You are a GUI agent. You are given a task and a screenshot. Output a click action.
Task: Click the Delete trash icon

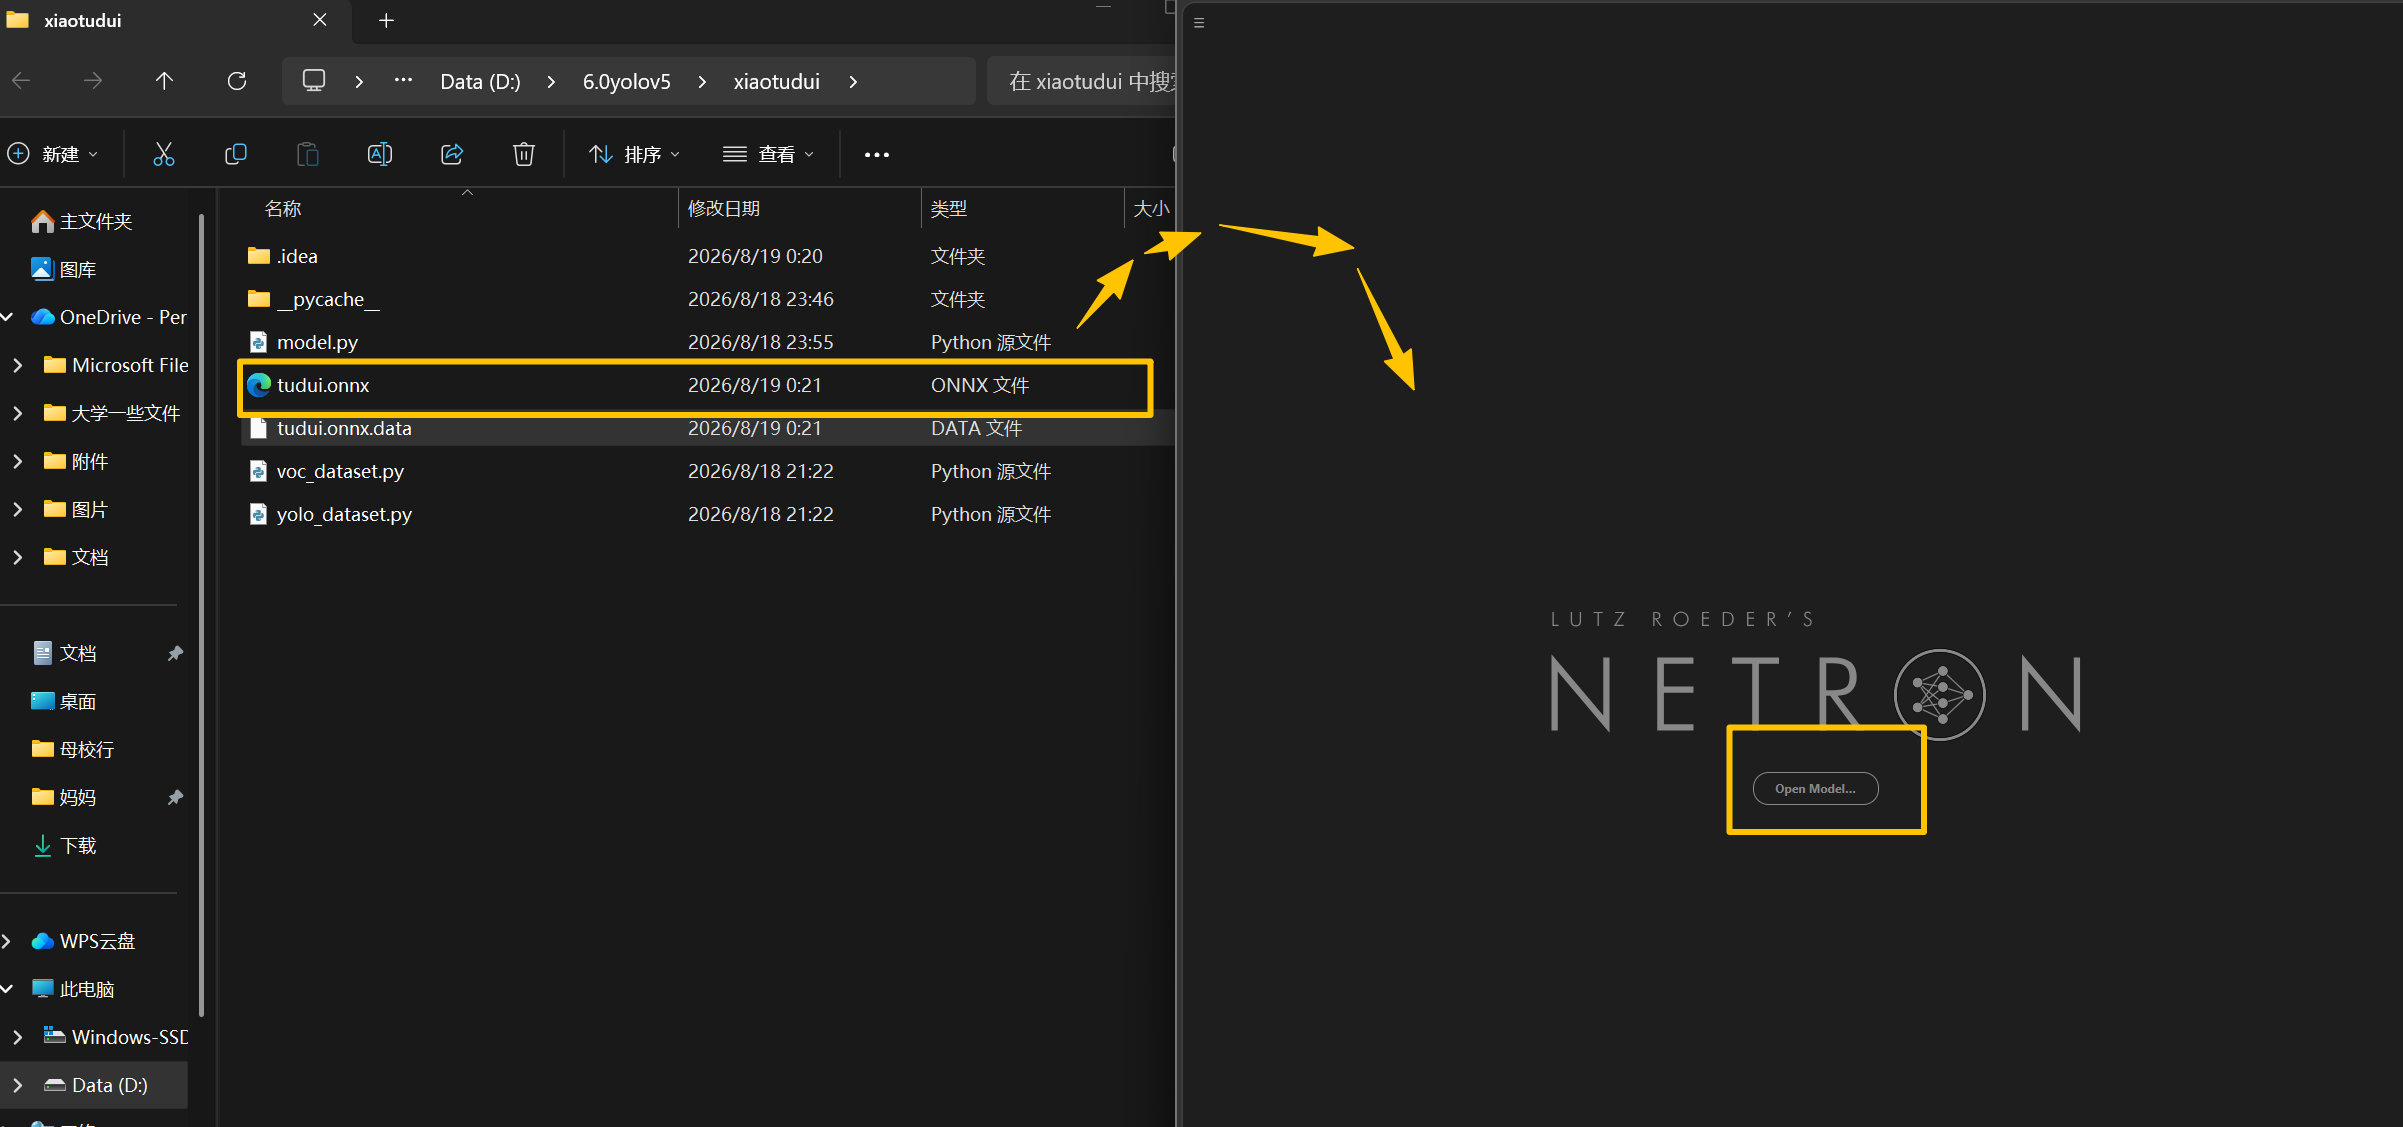pyautogui.click(x=524, y=154)
